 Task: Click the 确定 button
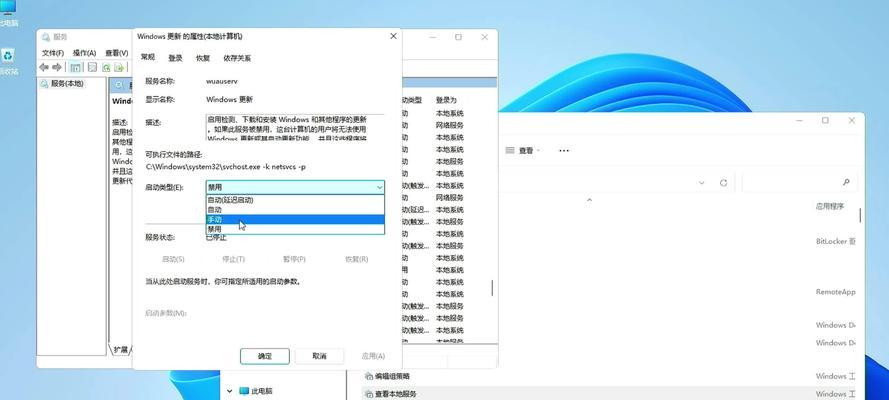coord(265,356)
